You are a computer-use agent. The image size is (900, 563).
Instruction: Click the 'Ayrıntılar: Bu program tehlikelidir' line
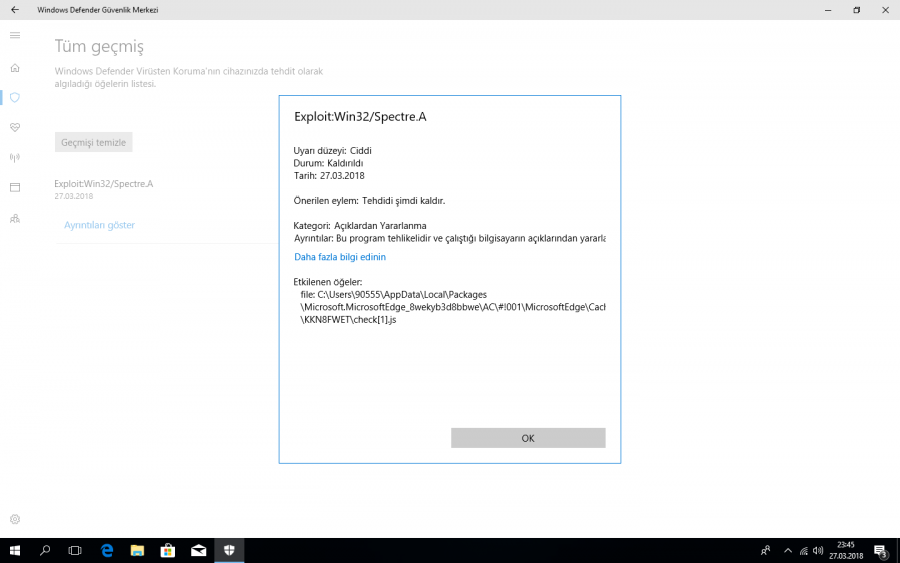click(x=449, y=238)
